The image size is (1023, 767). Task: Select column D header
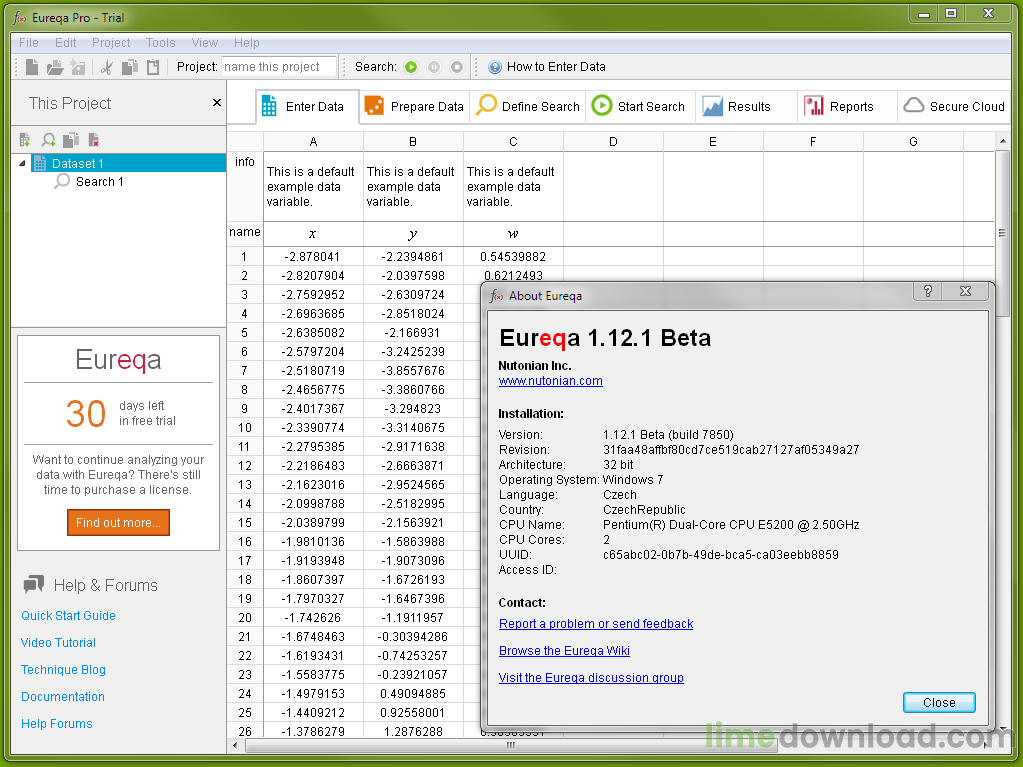(613, 142)
